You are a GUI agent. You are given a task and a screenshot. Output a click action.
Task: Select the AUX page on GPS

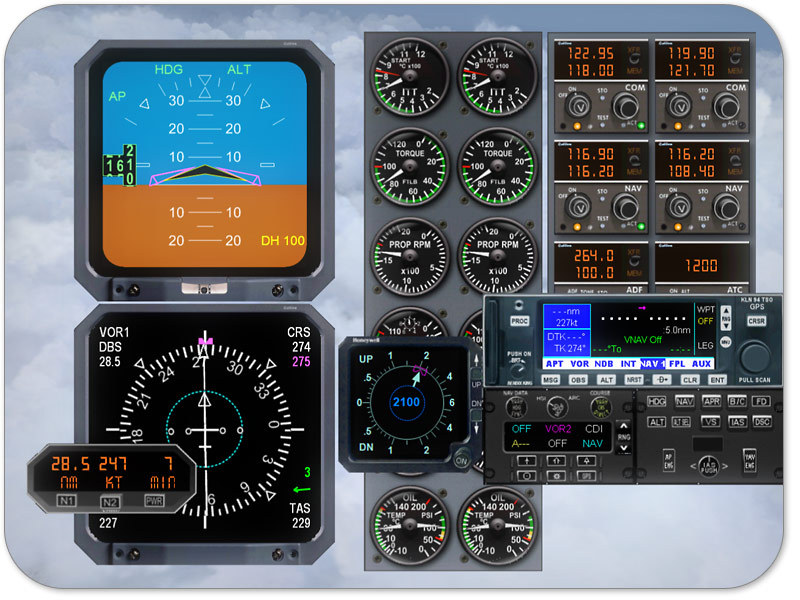[701, 364]
